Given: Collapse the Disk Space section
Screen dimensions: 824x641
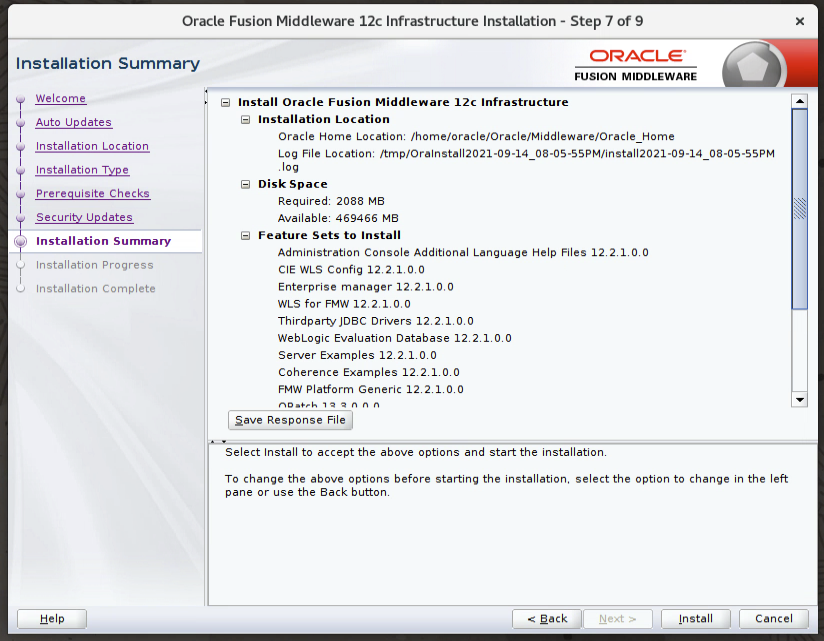Looking at the screenshot, I should (245, 184).
